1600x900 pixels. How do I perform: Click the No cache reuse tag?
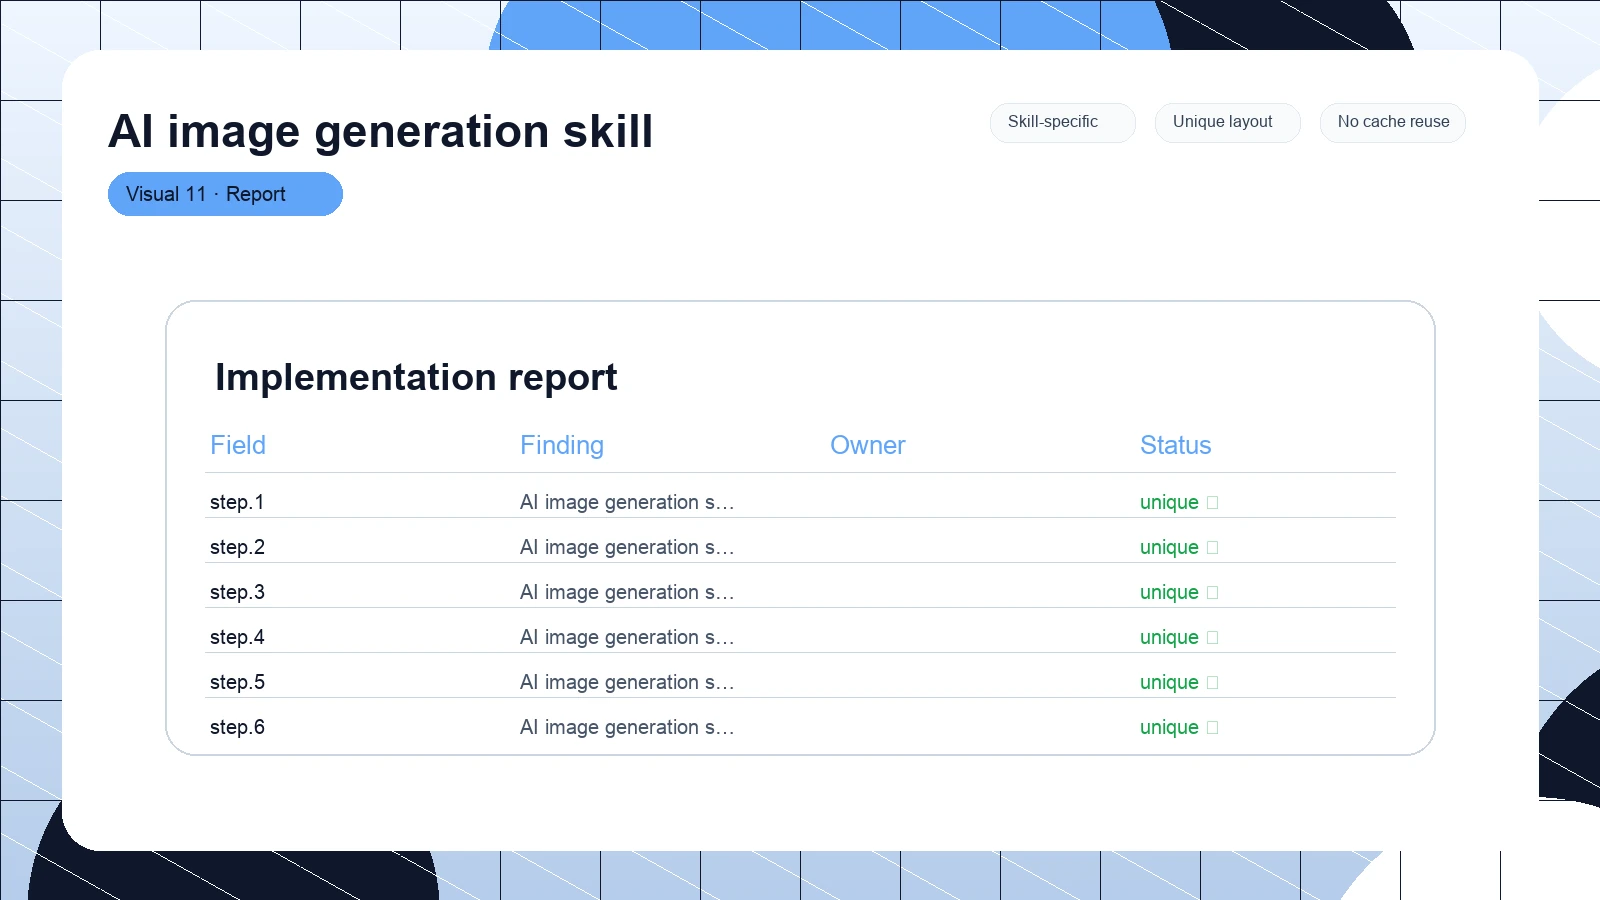point(1392,123)
